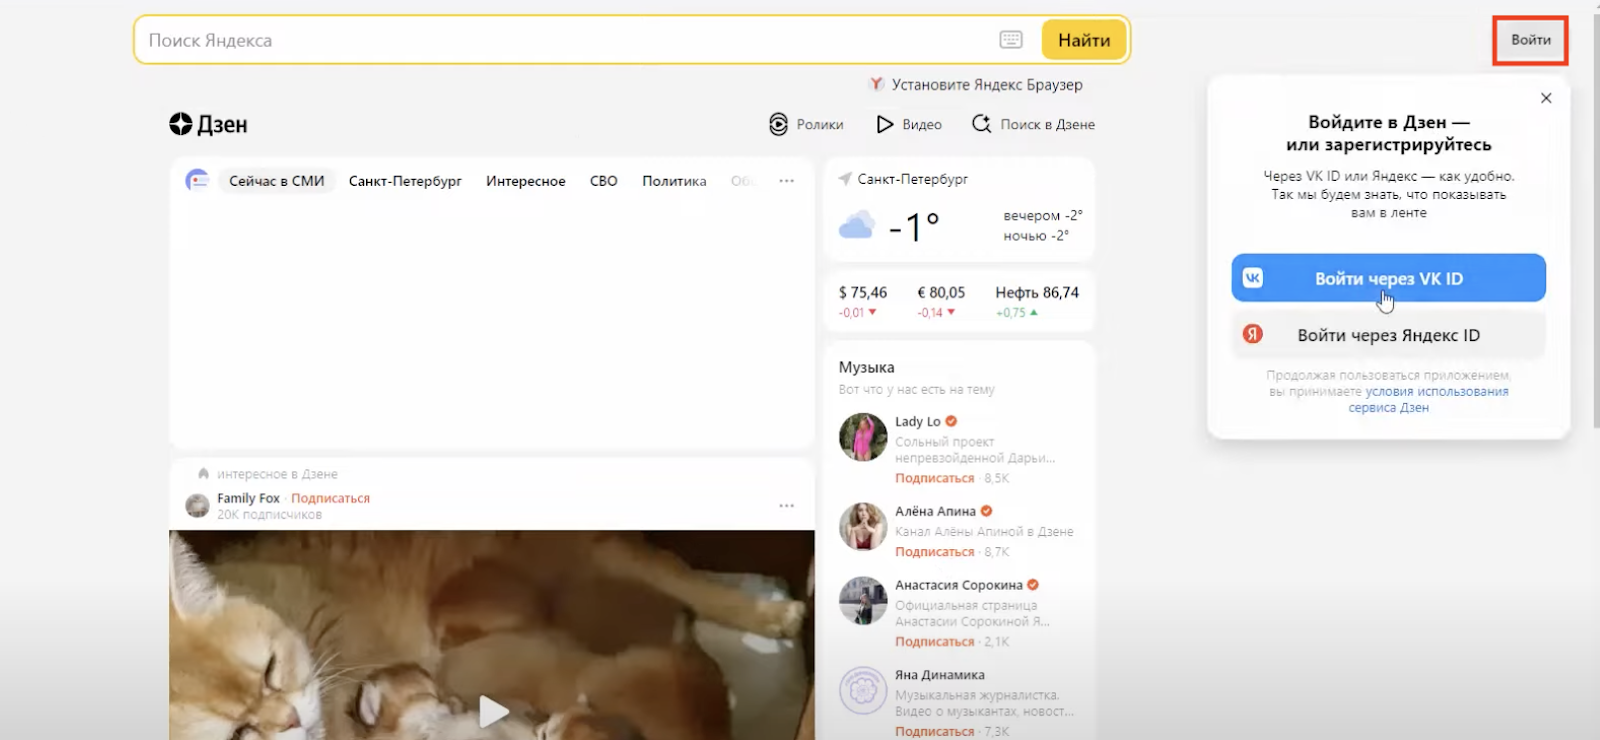Sign in via VK ID
Screen dimensions: 1600x740
[1388, 278]
